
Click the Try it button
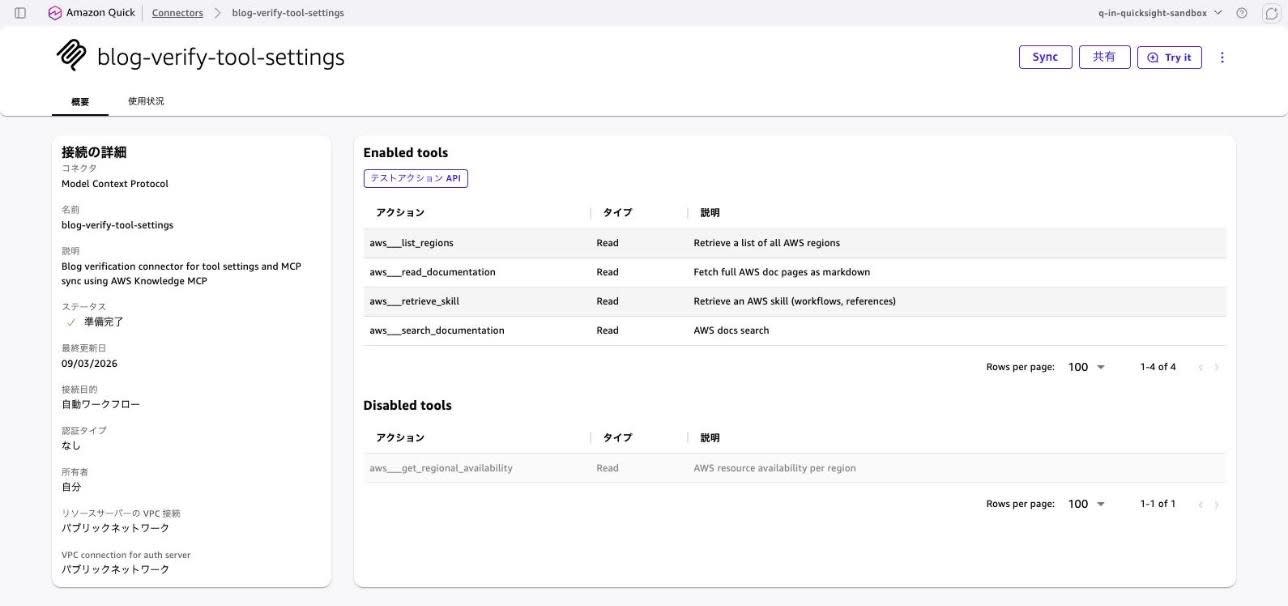click(x=1169, y=57)
